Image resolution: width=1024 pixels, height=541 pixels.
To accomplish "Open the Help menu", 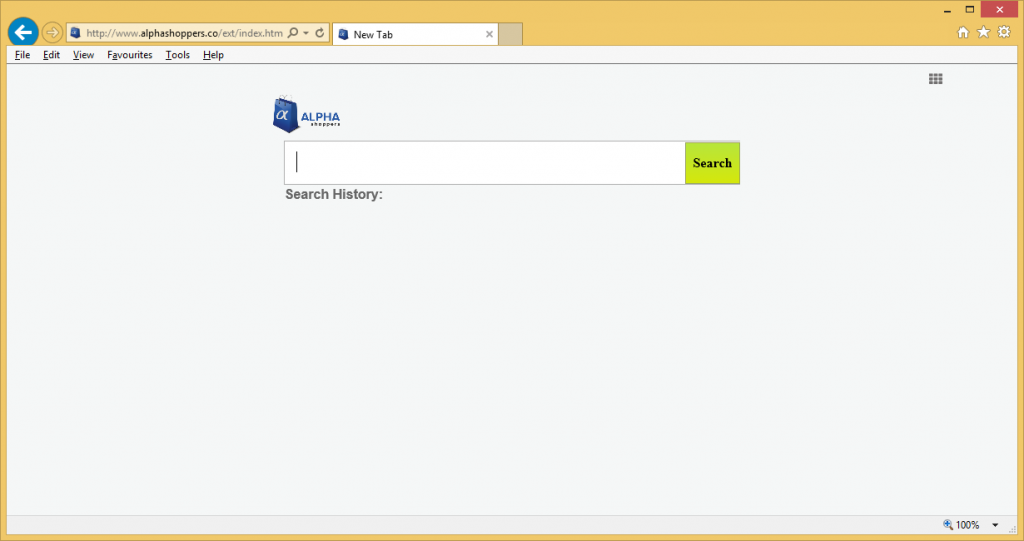I will (214, 55).
